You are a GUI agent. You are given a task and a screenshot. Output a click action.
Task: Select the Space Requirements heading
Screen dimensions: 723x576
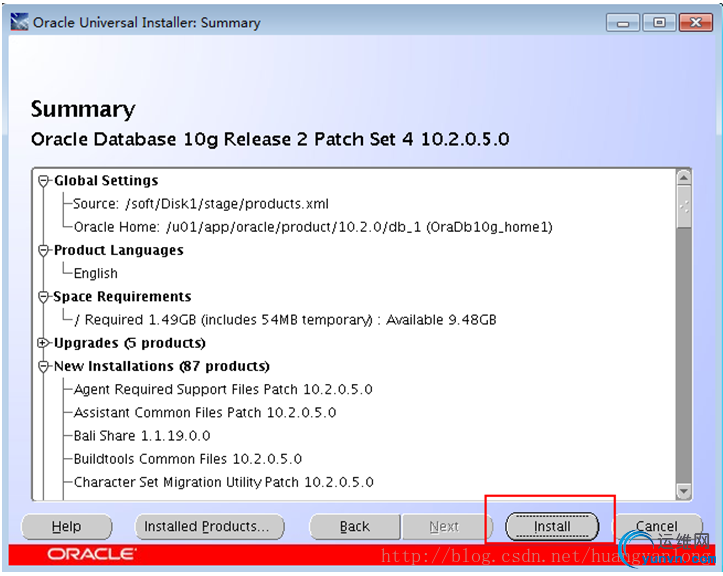[x=123, y=297]
